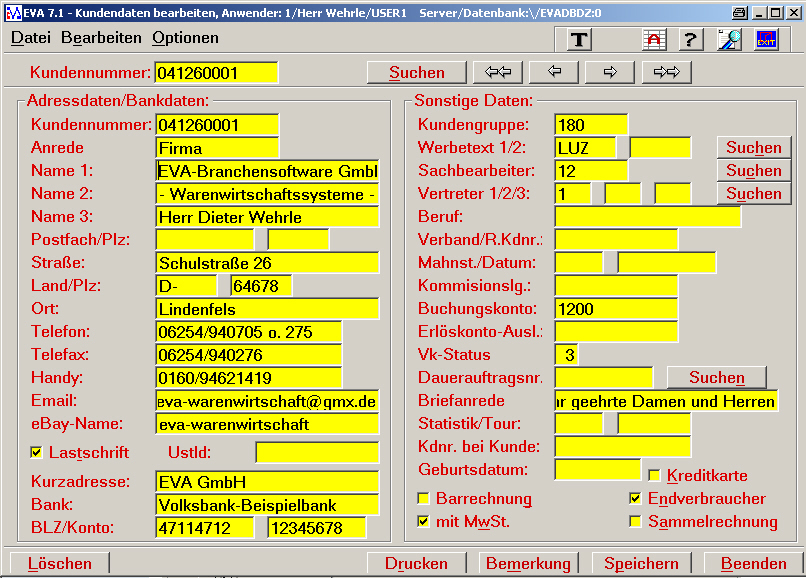This screenshot has width=806, height=578.
Task: Click the Kundengruppe field with 180
Action: [x=591, y=125]
